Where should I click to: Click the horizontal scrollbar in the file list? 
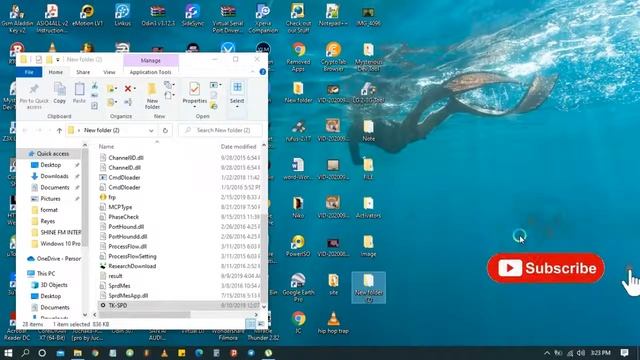(144, 315)
